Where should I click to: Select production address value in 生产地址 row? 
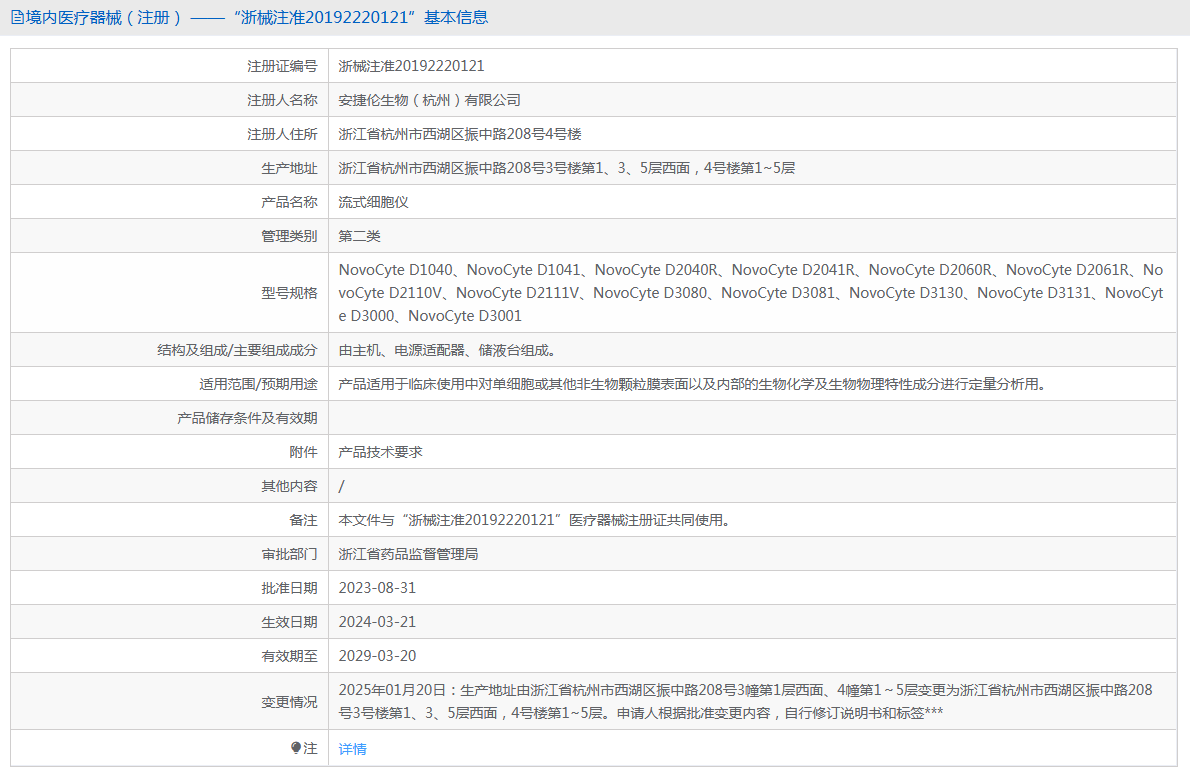(x=567, y=168)
